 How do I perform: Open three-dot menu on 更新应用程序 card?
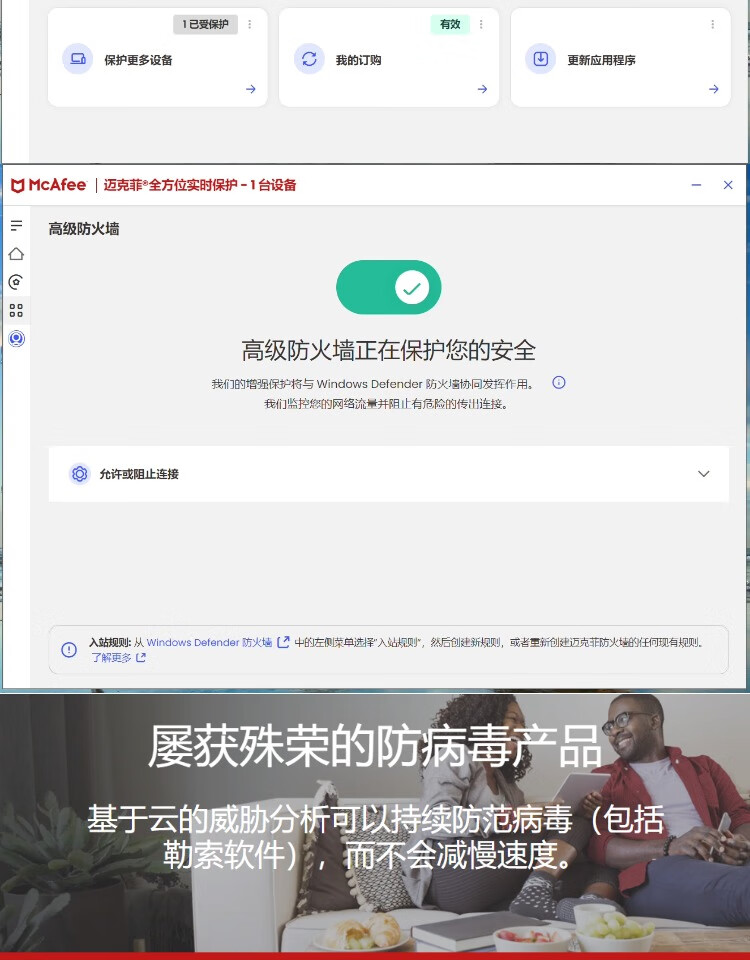[713, 24]
